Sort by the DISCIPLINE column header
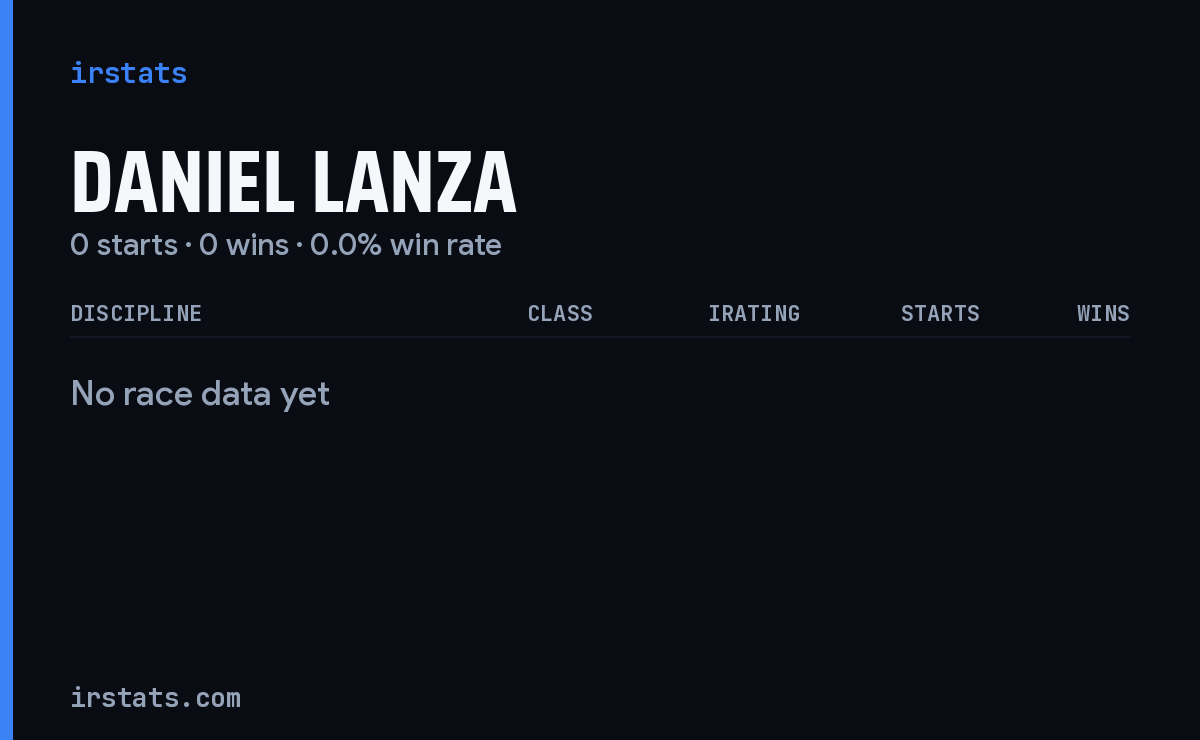This screenshot has height=740, width=1200. (x=136, y=313)
